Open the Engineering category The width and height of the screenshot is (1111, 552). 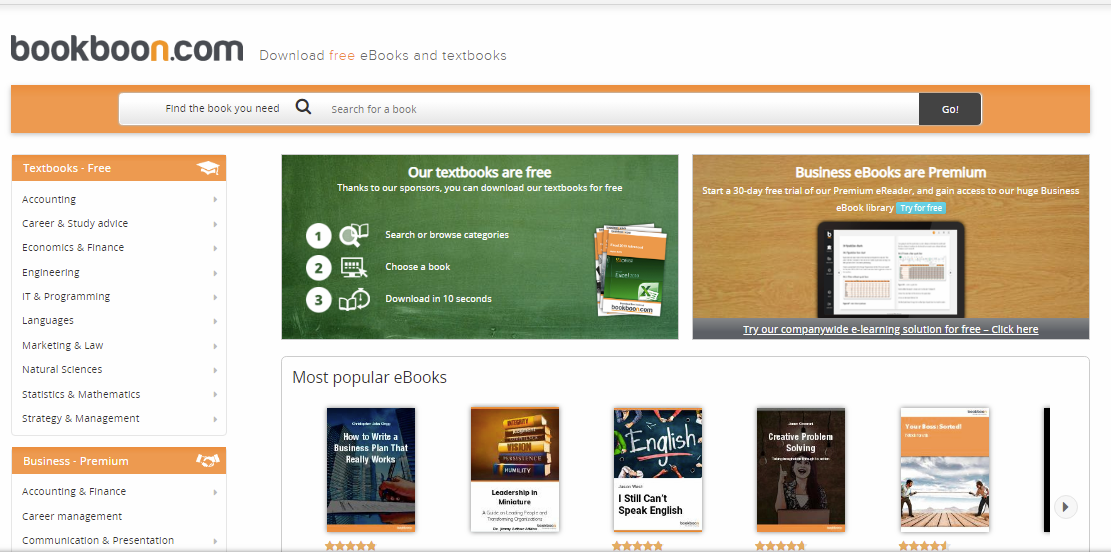tap(50, 273)
